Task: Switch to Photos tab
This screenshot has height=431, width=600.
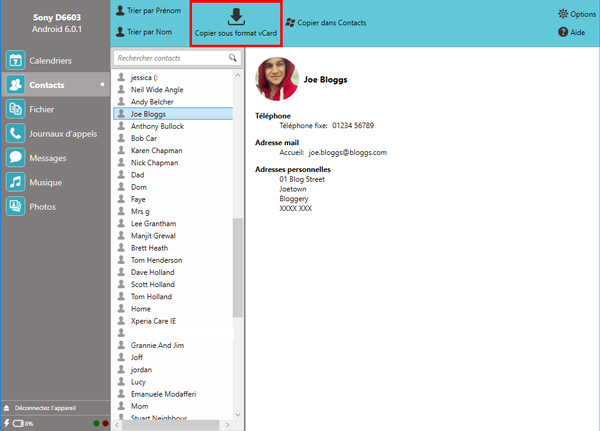Action: (55, 206)
